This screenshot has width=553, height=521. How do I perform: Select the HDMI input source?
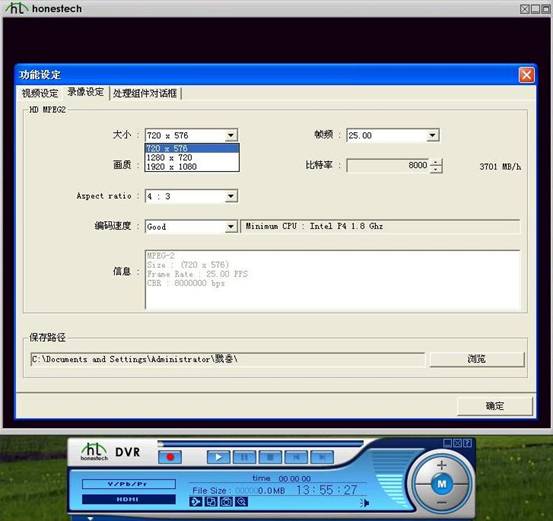pos(128,499)
